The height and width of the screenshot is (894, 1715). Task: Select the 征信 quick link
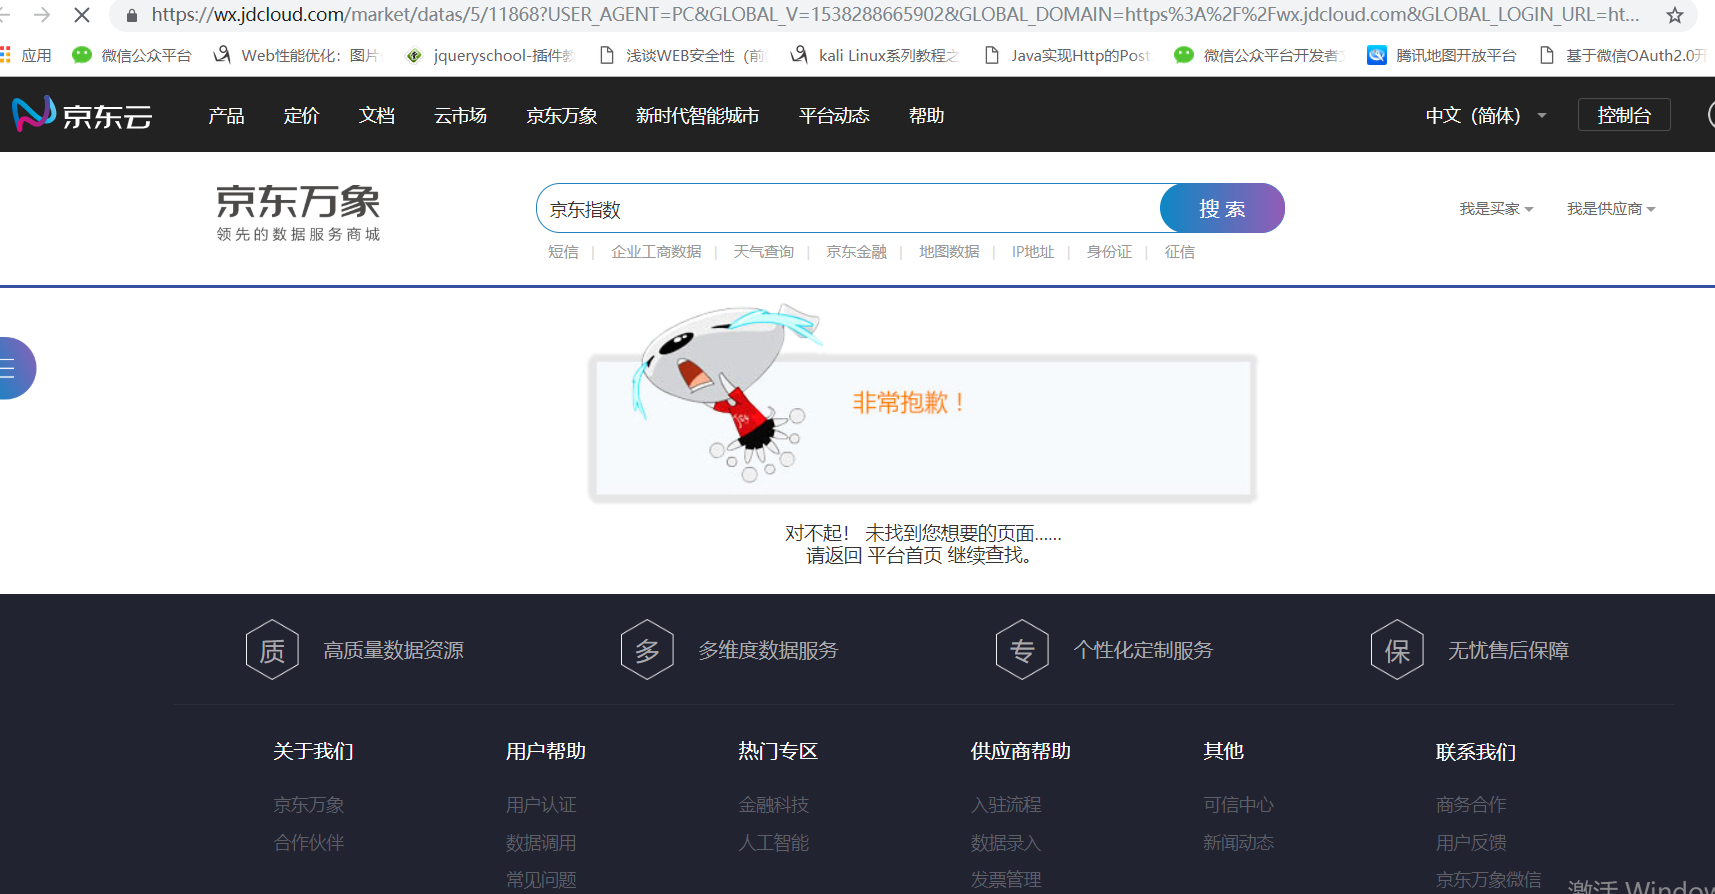(x=1180, y=252)
